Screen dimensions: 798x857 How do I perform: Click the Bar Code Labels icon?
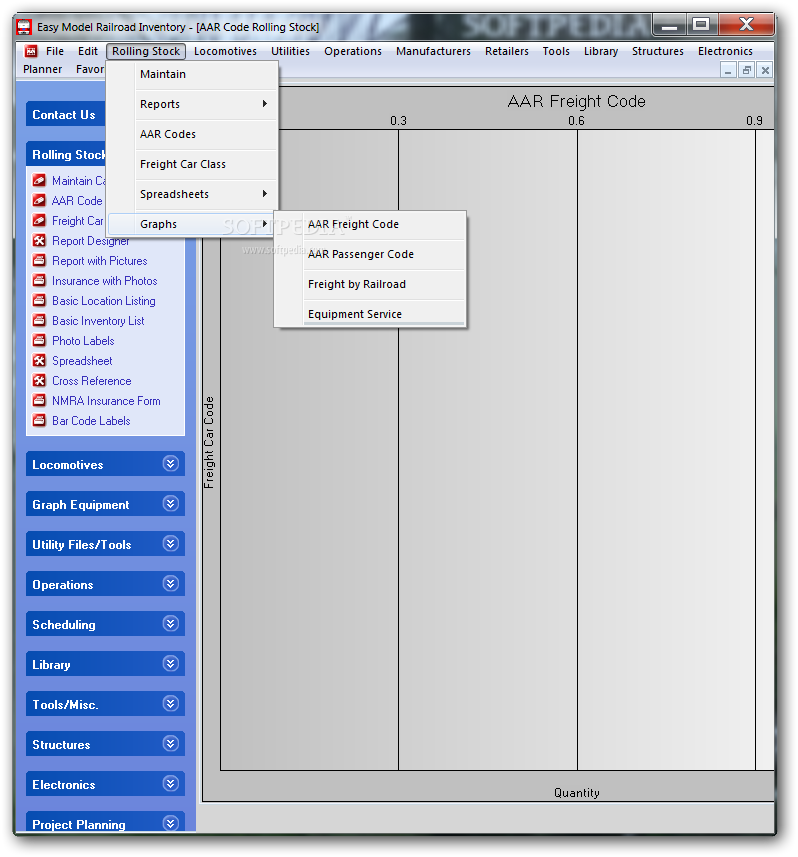point(39,420)
